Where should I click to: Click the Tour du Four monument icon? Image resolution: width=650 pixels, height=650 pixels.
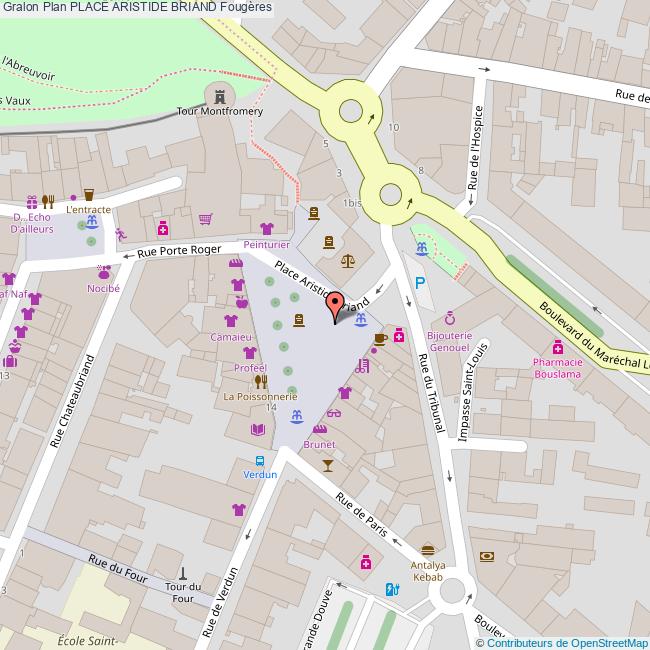[x=183, y=570]
